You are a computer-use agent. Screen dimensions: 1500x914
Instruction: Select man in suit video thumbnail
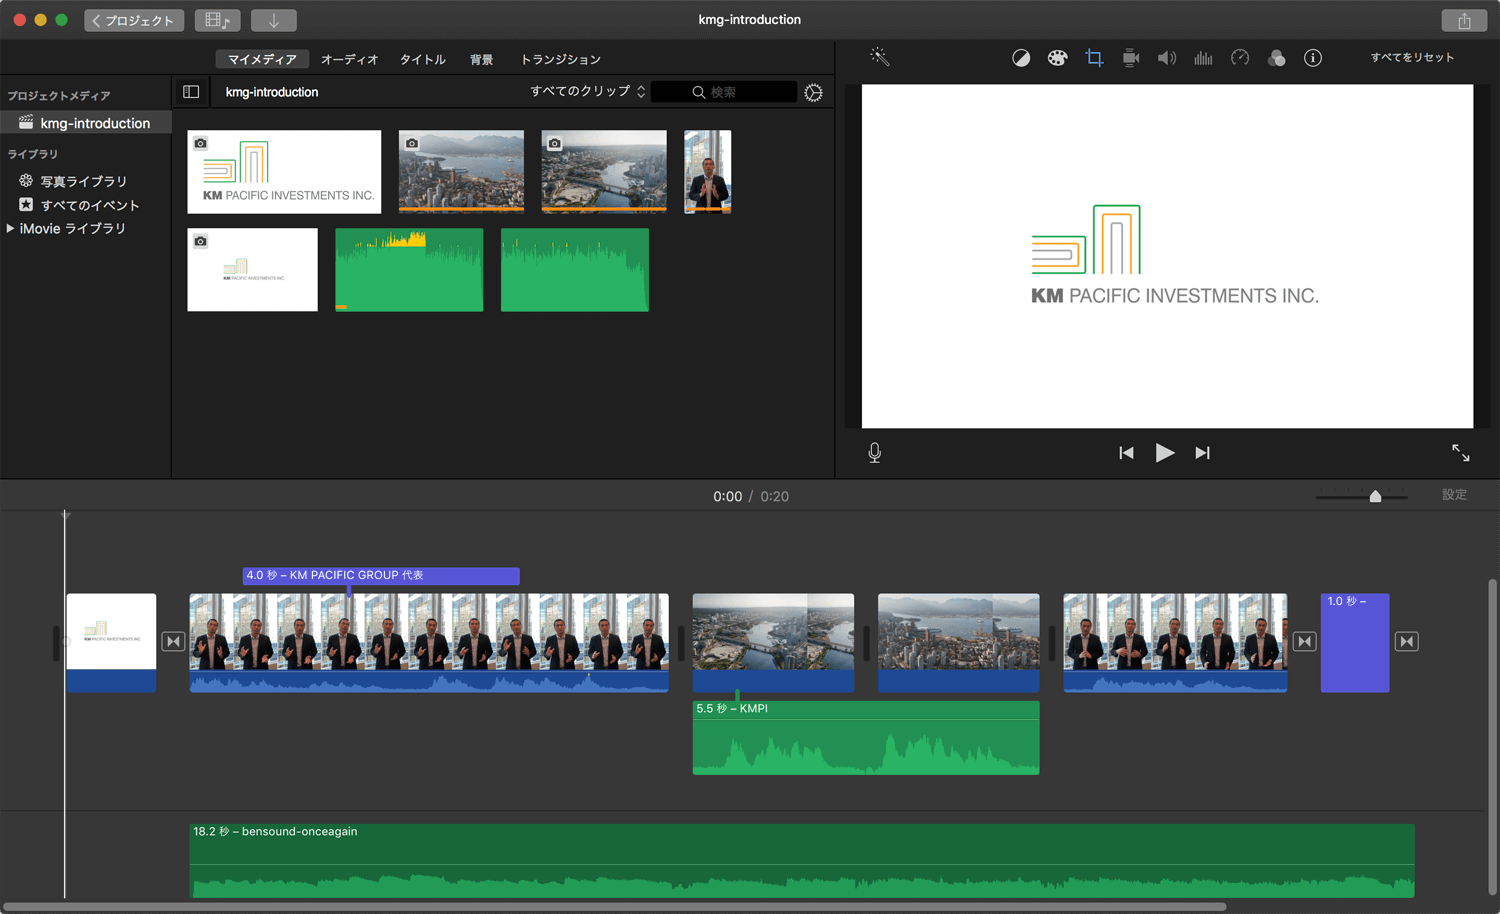point(708,171)
